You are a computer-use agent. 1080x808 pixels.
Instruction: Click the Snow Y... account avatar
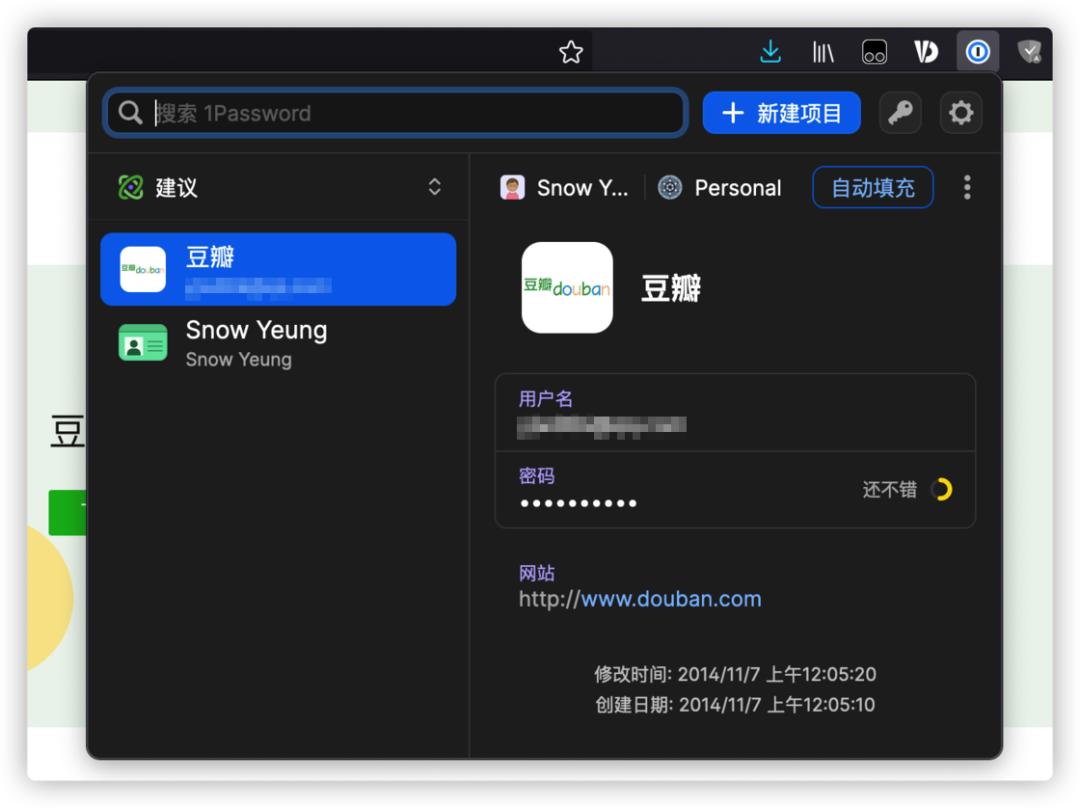pyautogui.click(x=512, y=187)
